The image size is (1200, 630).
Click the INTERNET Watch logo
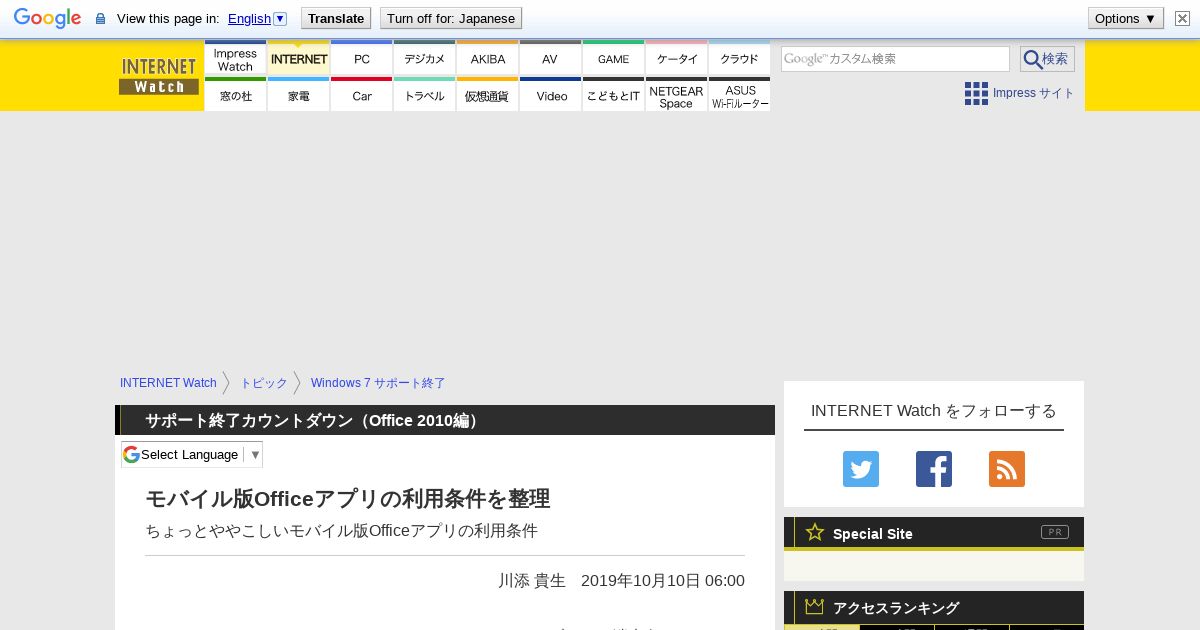[x=159, y=76]
